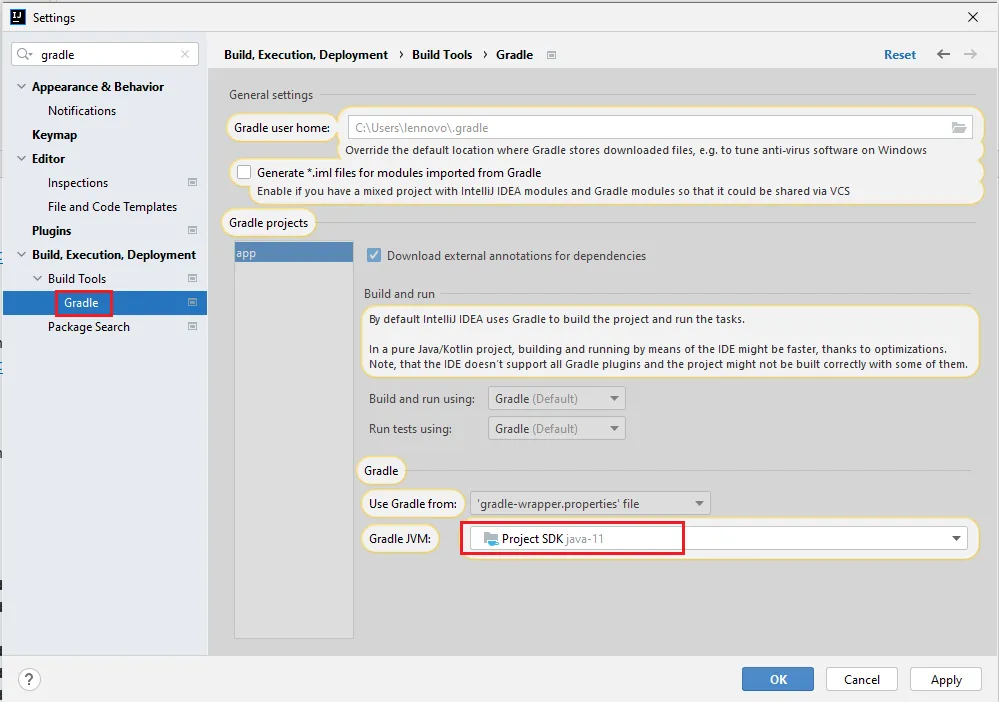Uncheck Download external annotations for dependencies

[374, 255]
